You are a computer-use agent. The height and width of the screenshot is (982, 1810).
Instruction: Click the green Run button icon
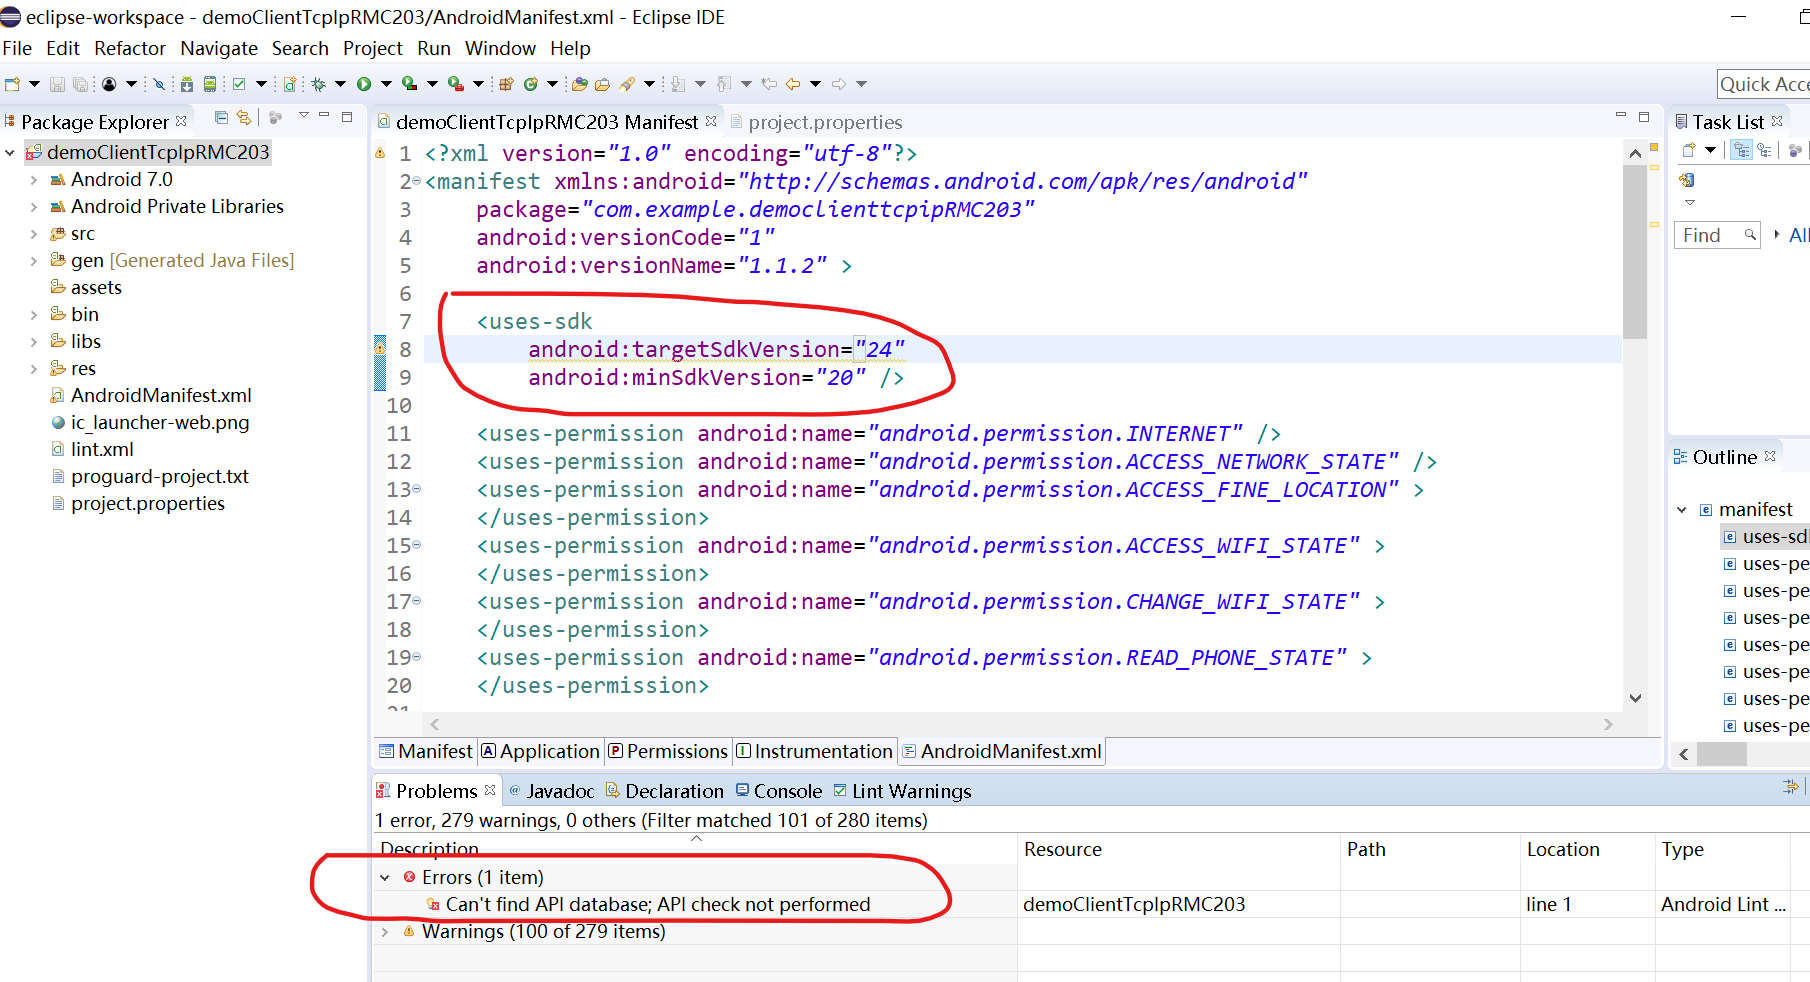(x=364, y=84)
